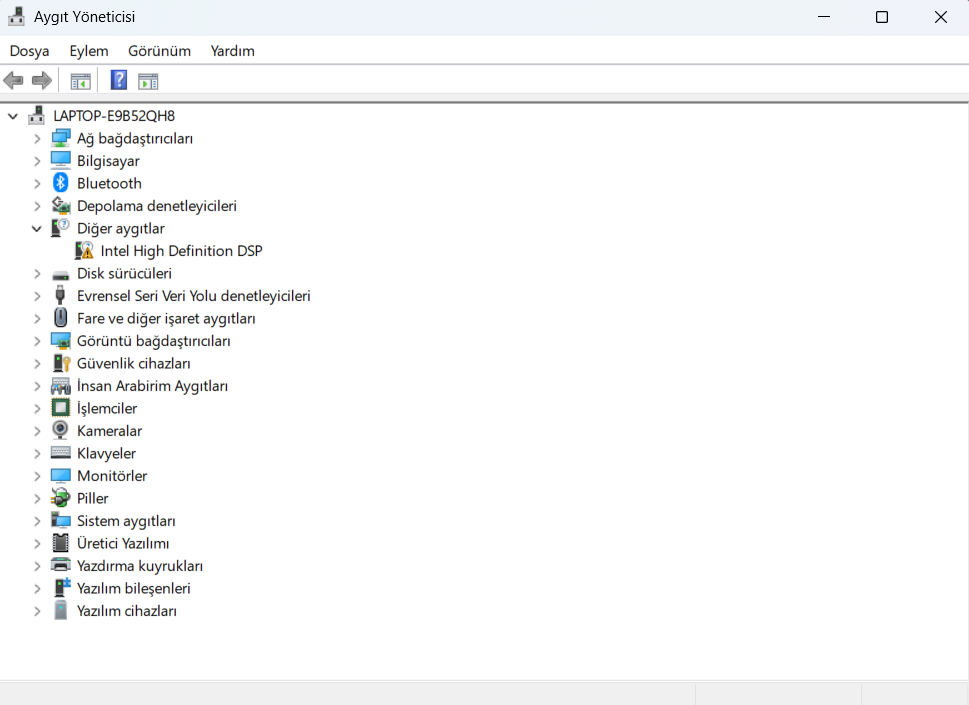Click the Depolama denetleyicileri icon
This screenshot has width=969, height=705.
[61, 206]
